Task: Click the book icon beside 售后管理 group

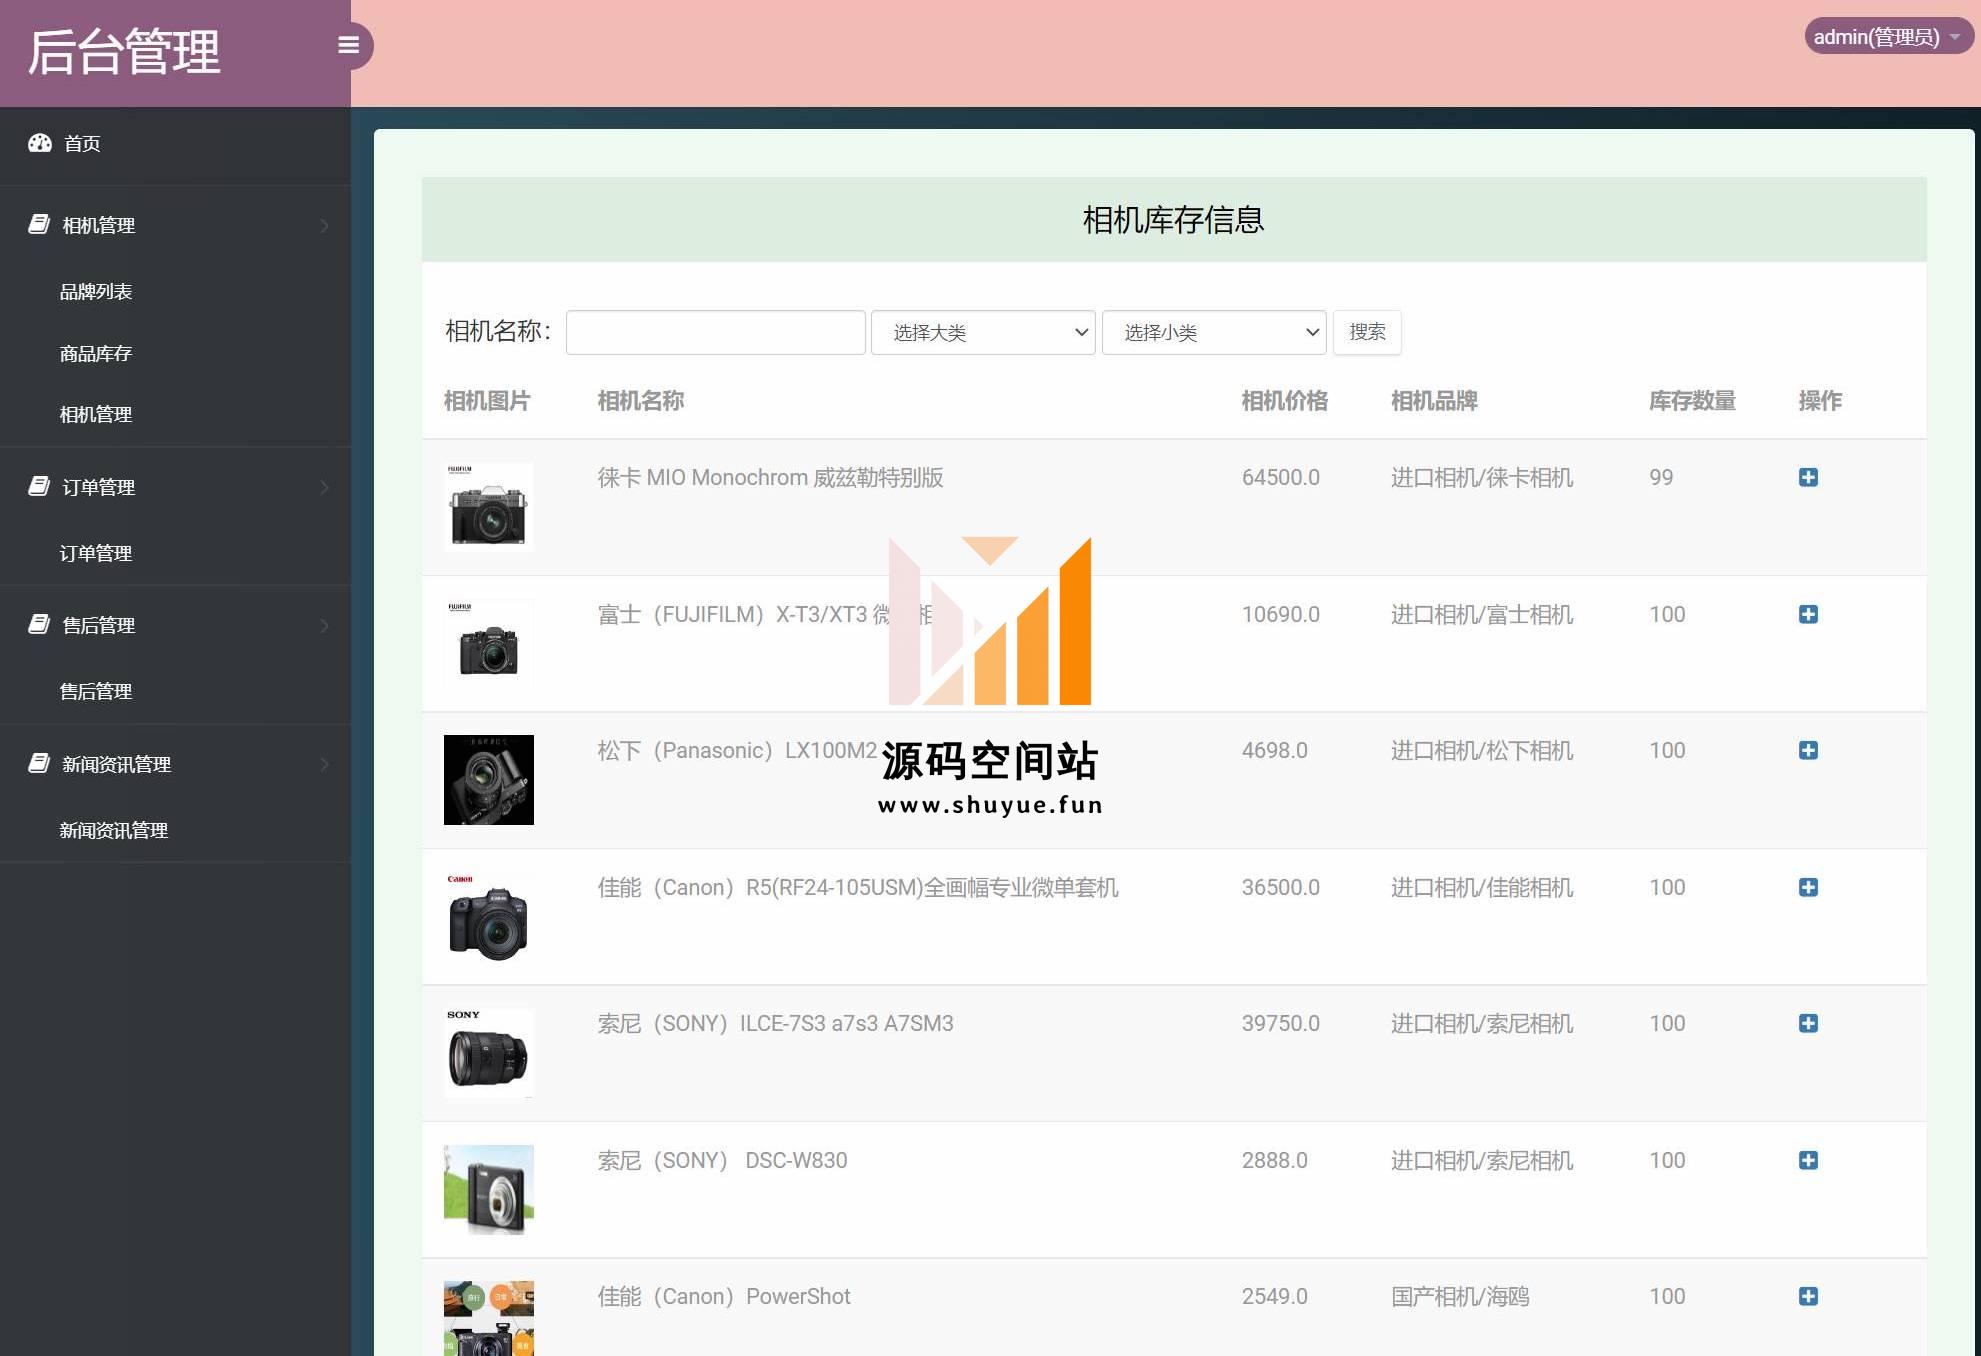Action: pos(39,624)
